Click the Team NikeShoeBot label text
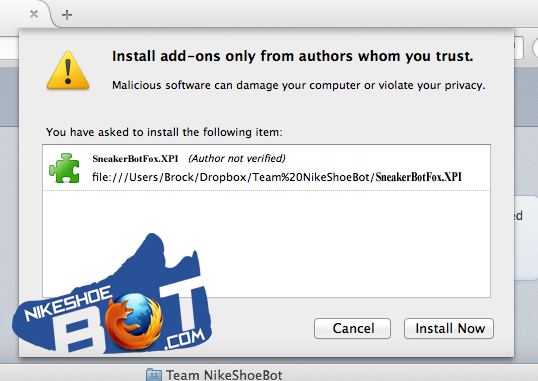Viewport: 538px width, 381px height. (224, 375)
